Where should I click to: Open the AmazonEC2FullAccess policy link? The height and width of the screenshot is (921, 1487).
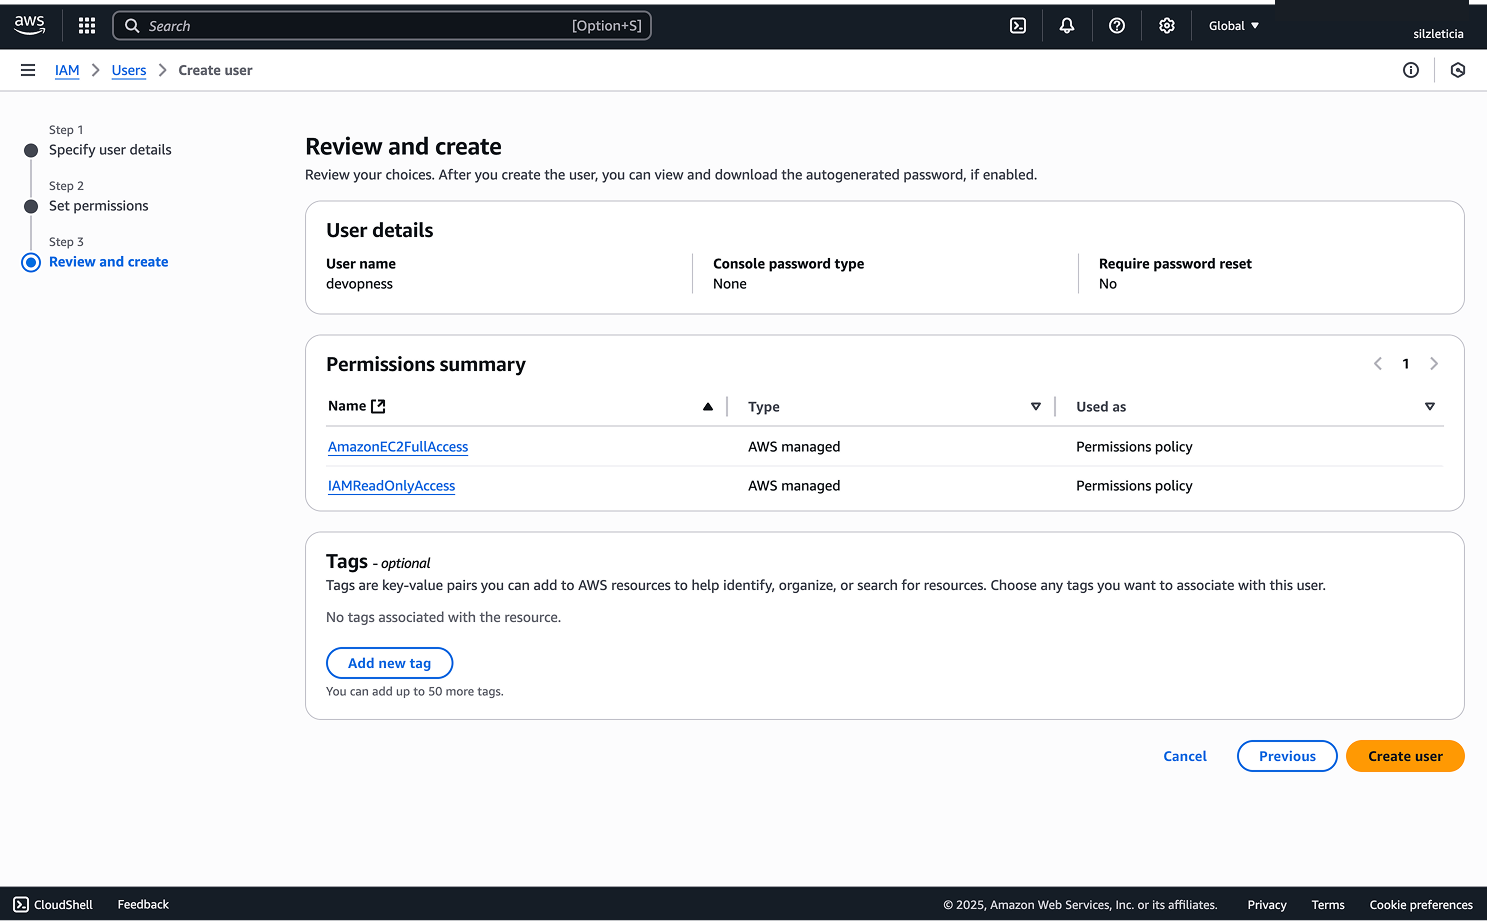(x=397, y=446)
